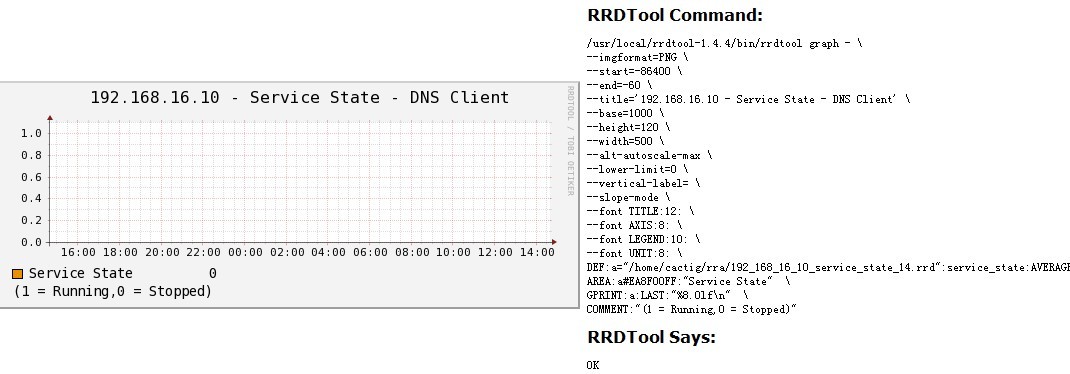Click the RRDTool Says heading

(651, 337)
